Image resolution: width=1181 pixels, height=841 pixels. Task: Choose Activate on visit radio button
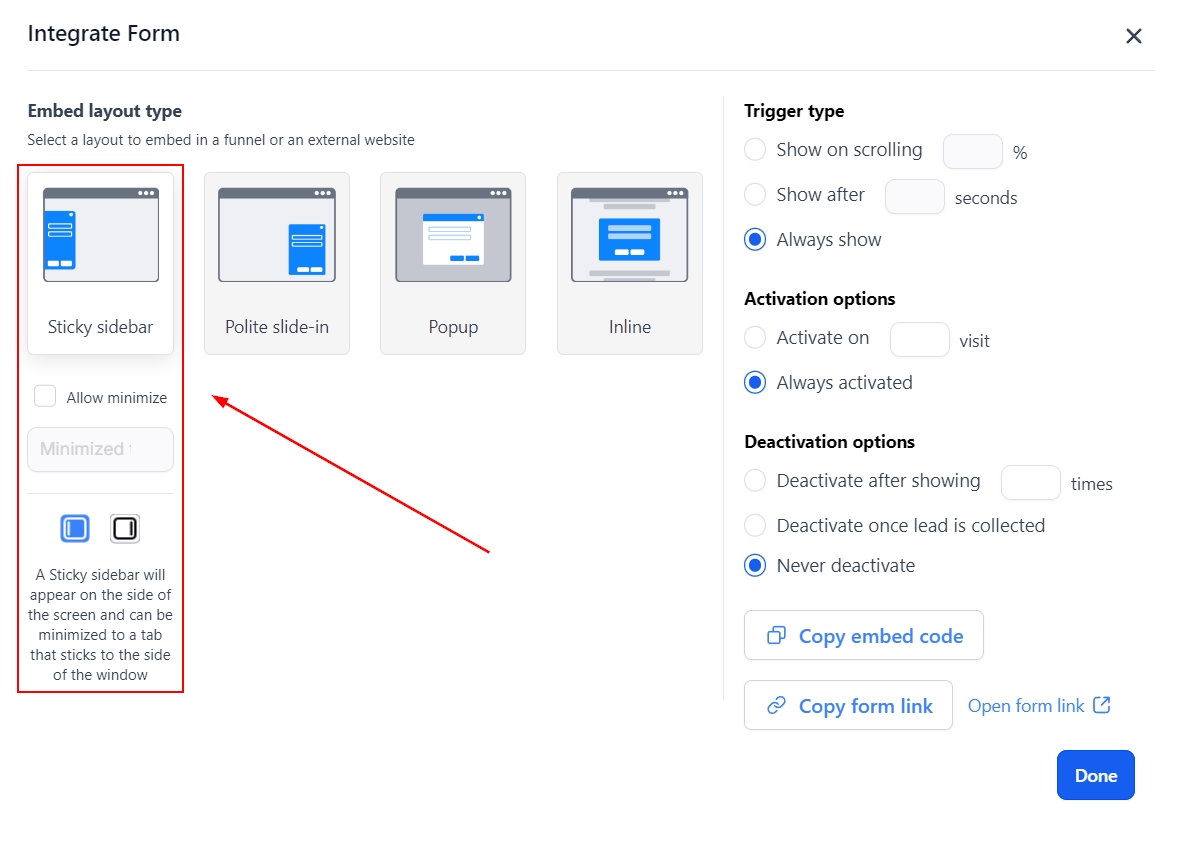pyautogui.click(x=755, y=337)
